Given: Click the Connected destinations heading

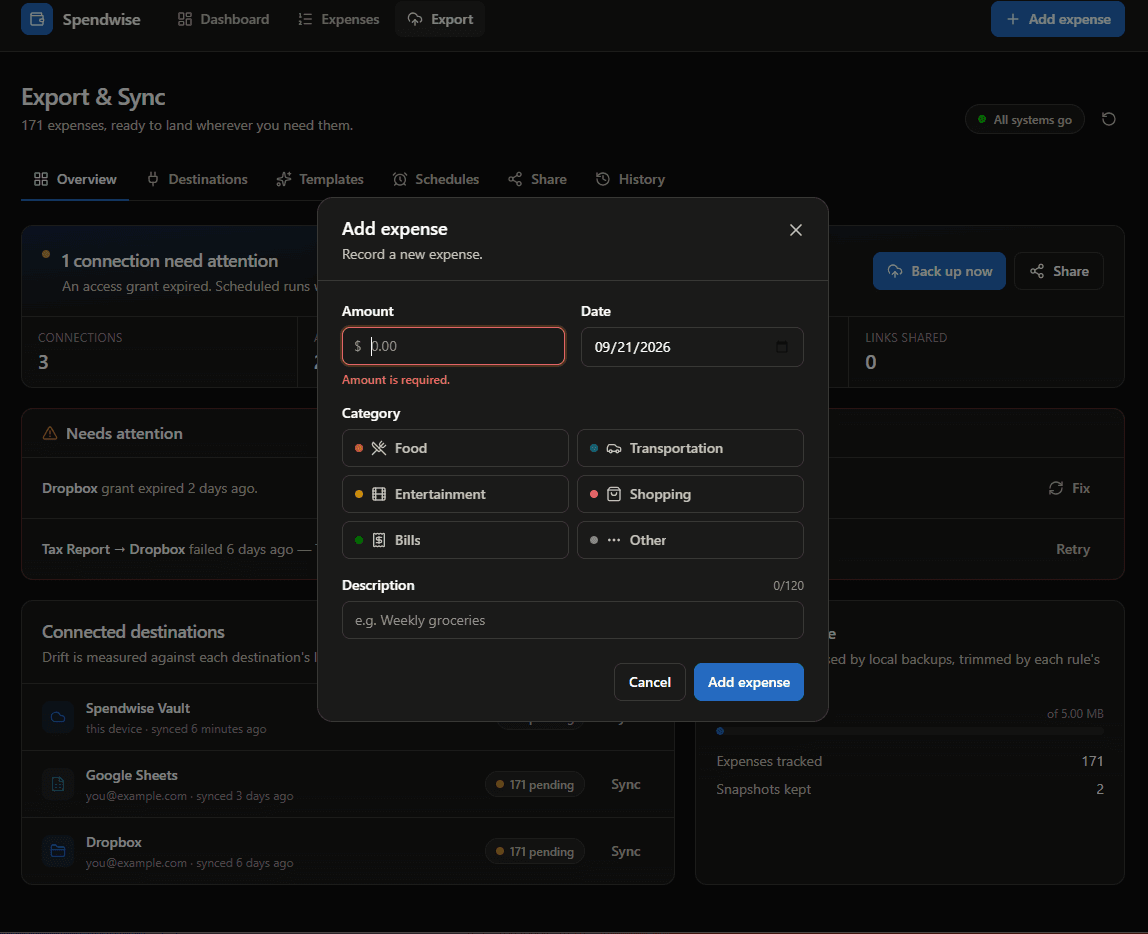Looking at the screenshot, I should point(133,632).
